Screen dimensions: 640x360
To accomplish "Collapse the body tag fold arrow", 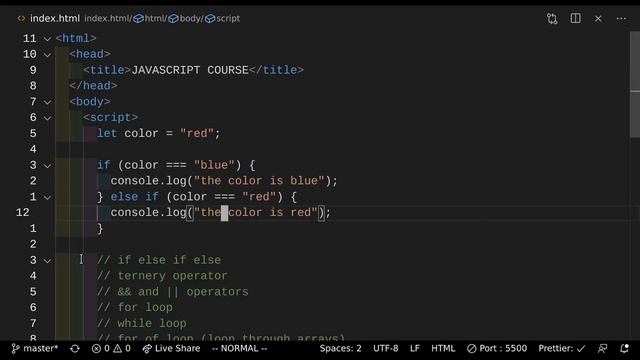I will coord(47,102).
